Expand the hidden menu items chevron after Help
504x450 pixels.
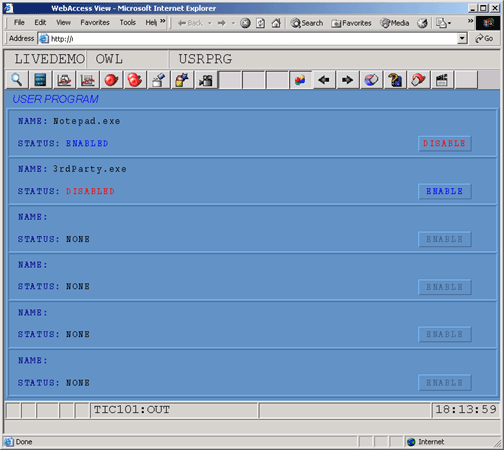163,21
